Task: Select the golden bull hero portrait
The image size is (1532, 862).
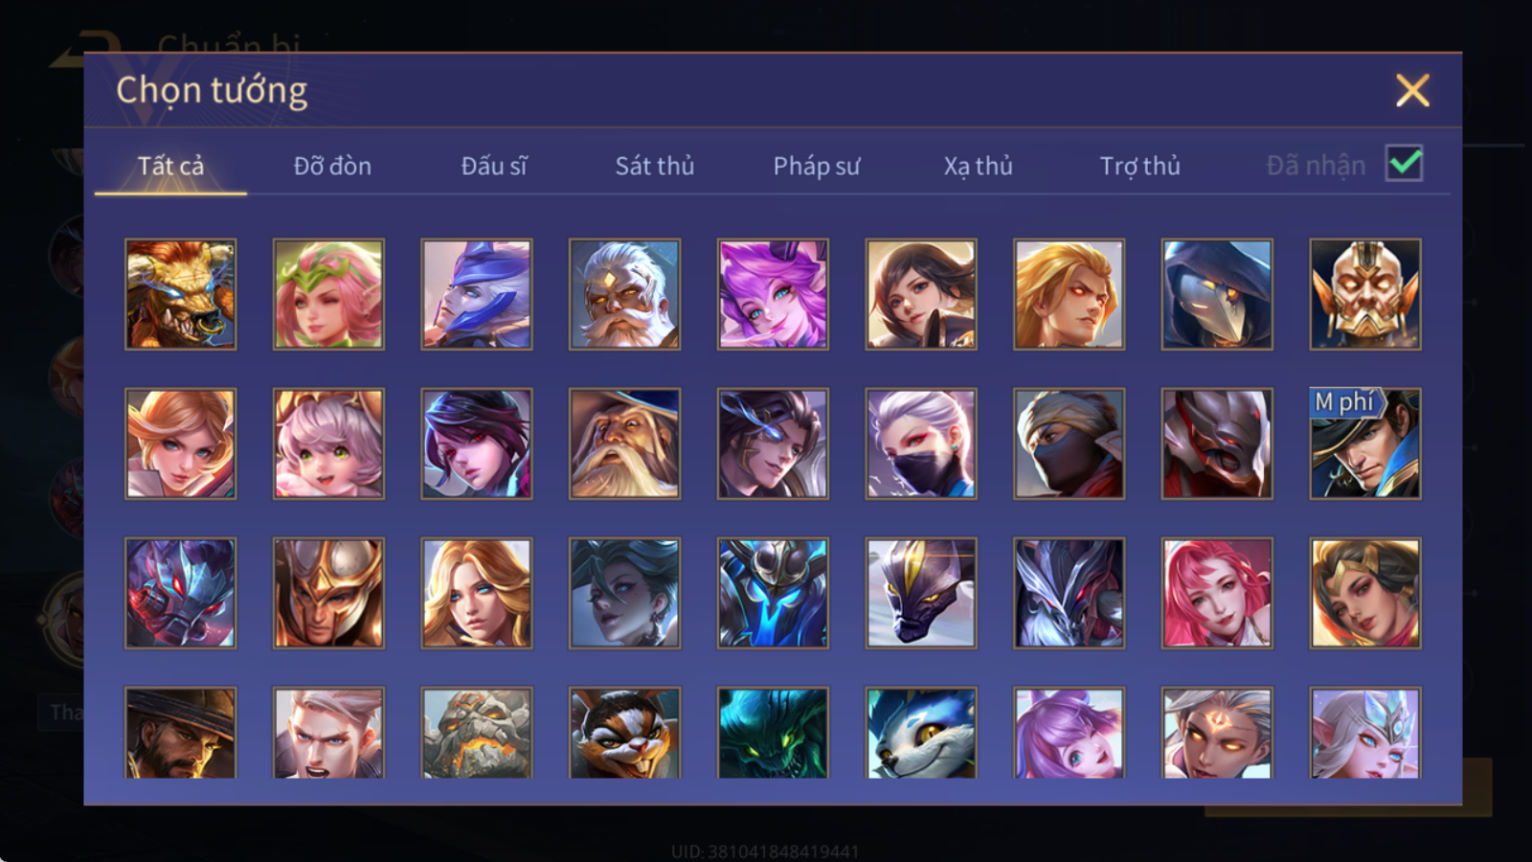Action: (x=181, y=294)
